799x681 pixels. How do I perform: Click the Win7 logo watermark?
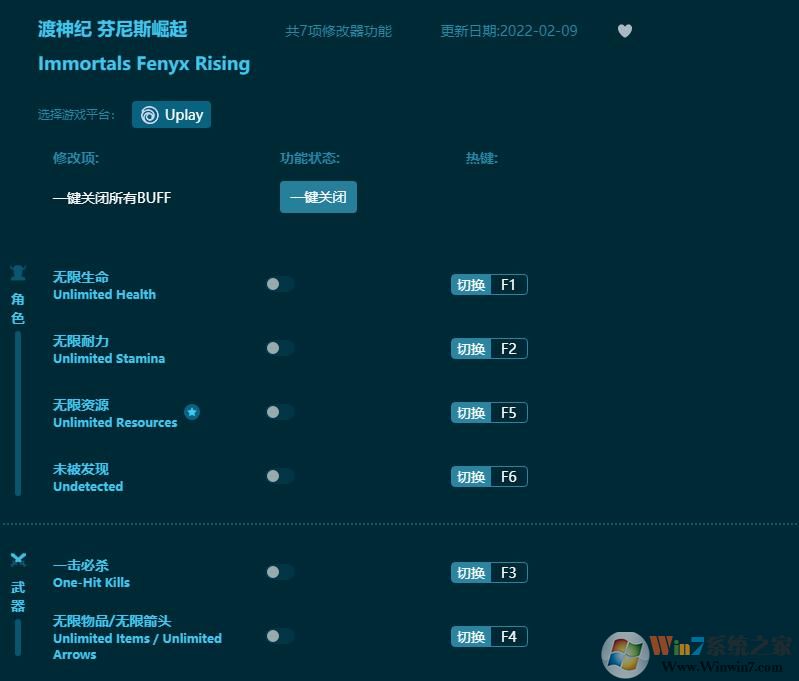(625, 654)
